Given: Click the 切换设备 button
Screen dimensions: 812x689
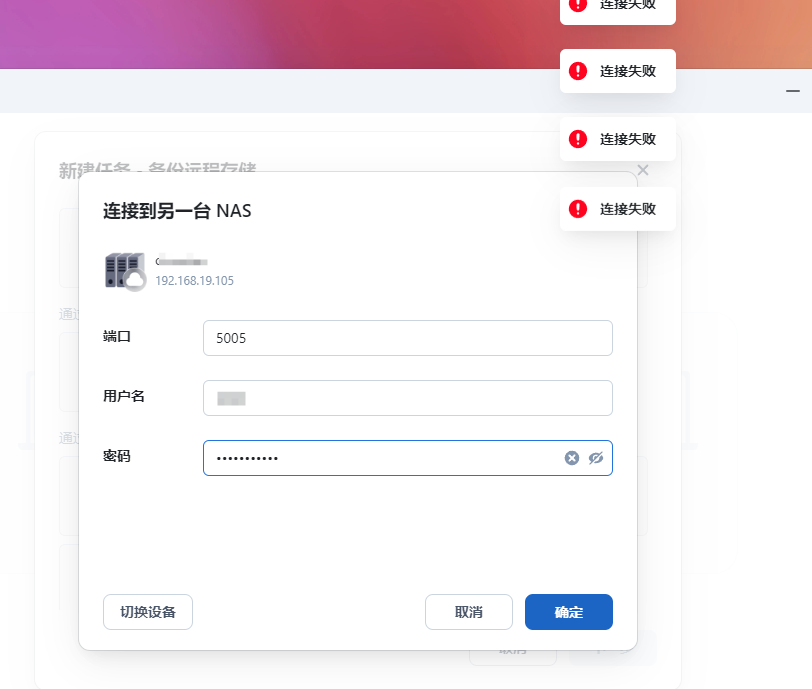Looking at the screenshot, I should click(x=148, y=612).
